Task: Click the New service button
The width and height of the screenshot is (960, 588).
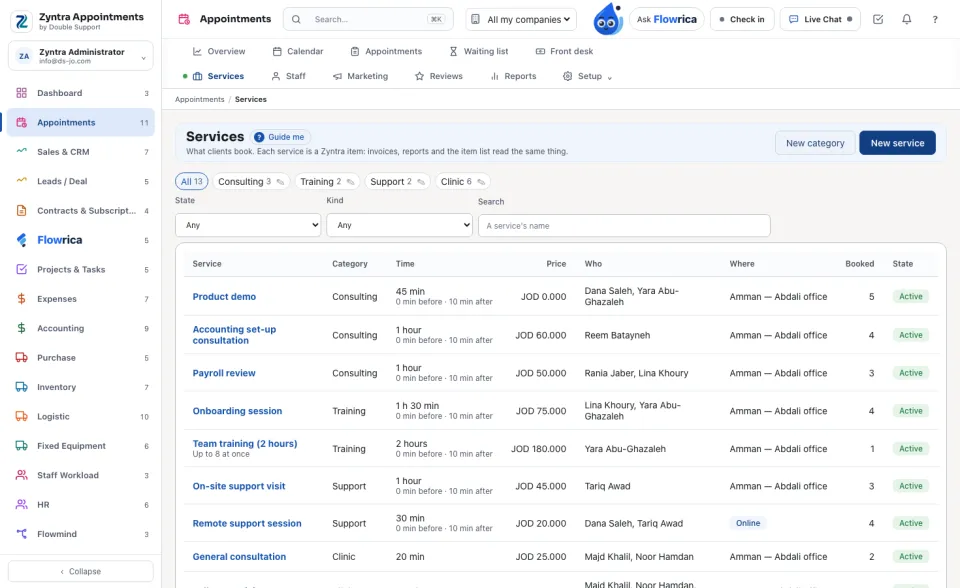Action: click(897, 143)
